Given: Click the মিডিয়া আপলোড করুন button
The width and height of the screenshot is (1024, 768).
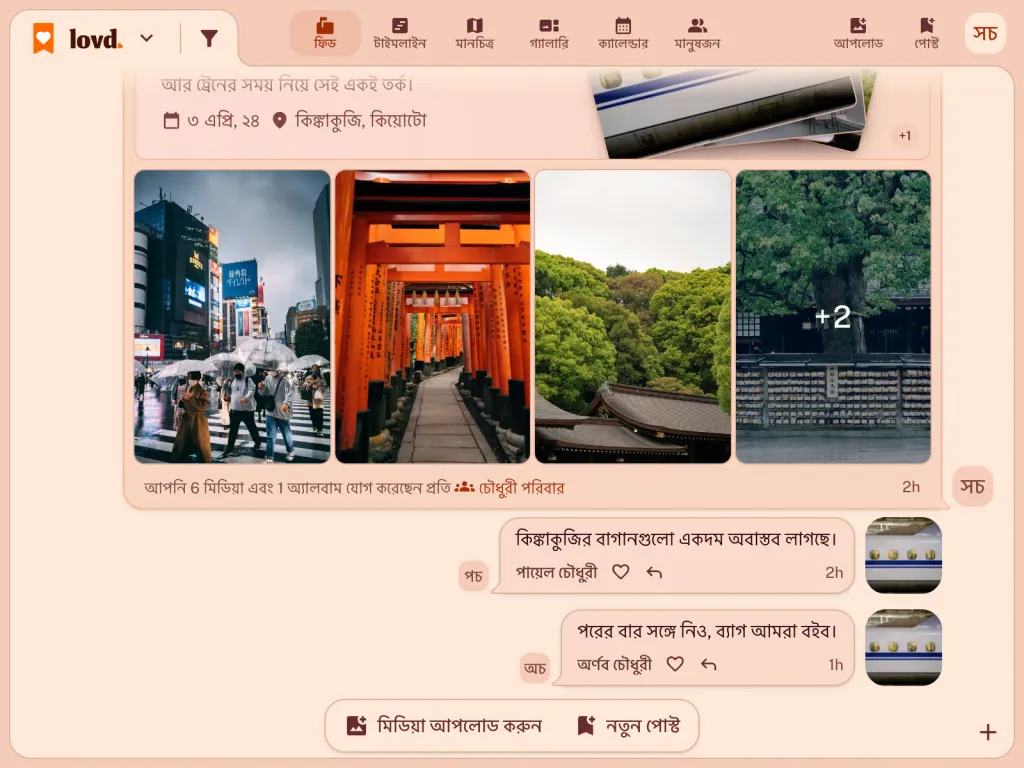Looking at the screenshot, I should click(x=444, y=726).
